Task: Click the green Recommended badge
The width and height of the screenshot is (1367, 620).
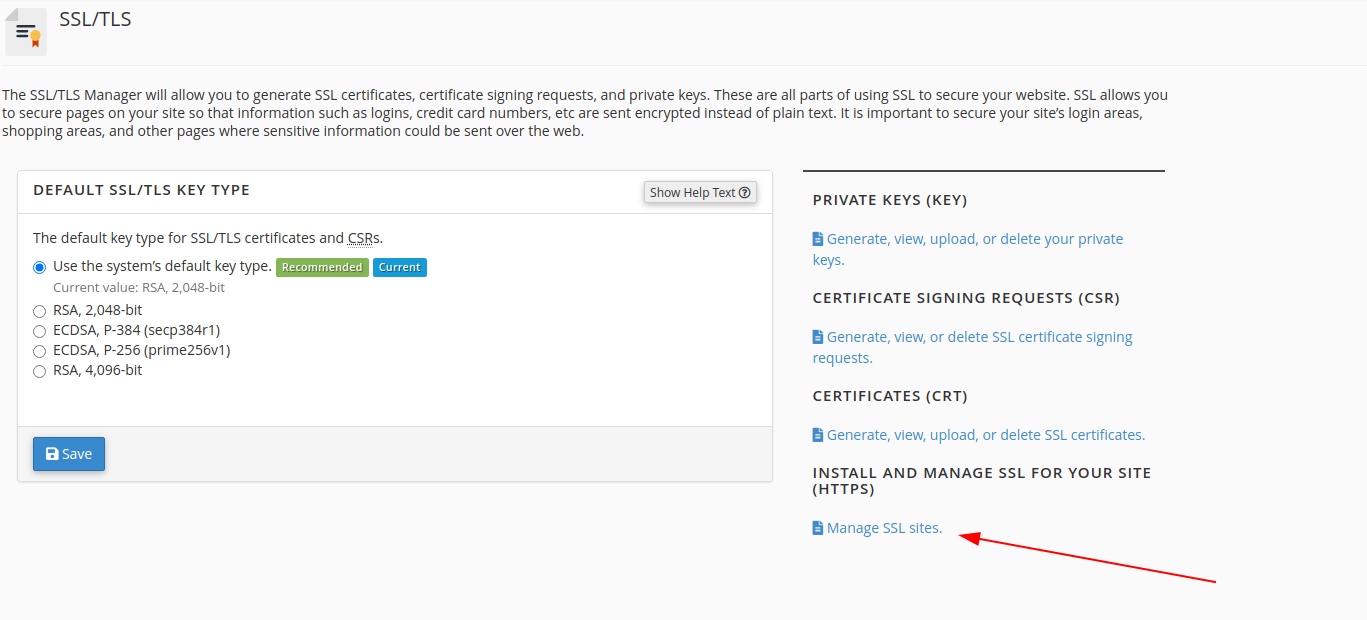Action: pyautogui.click(x=322, y=267)
